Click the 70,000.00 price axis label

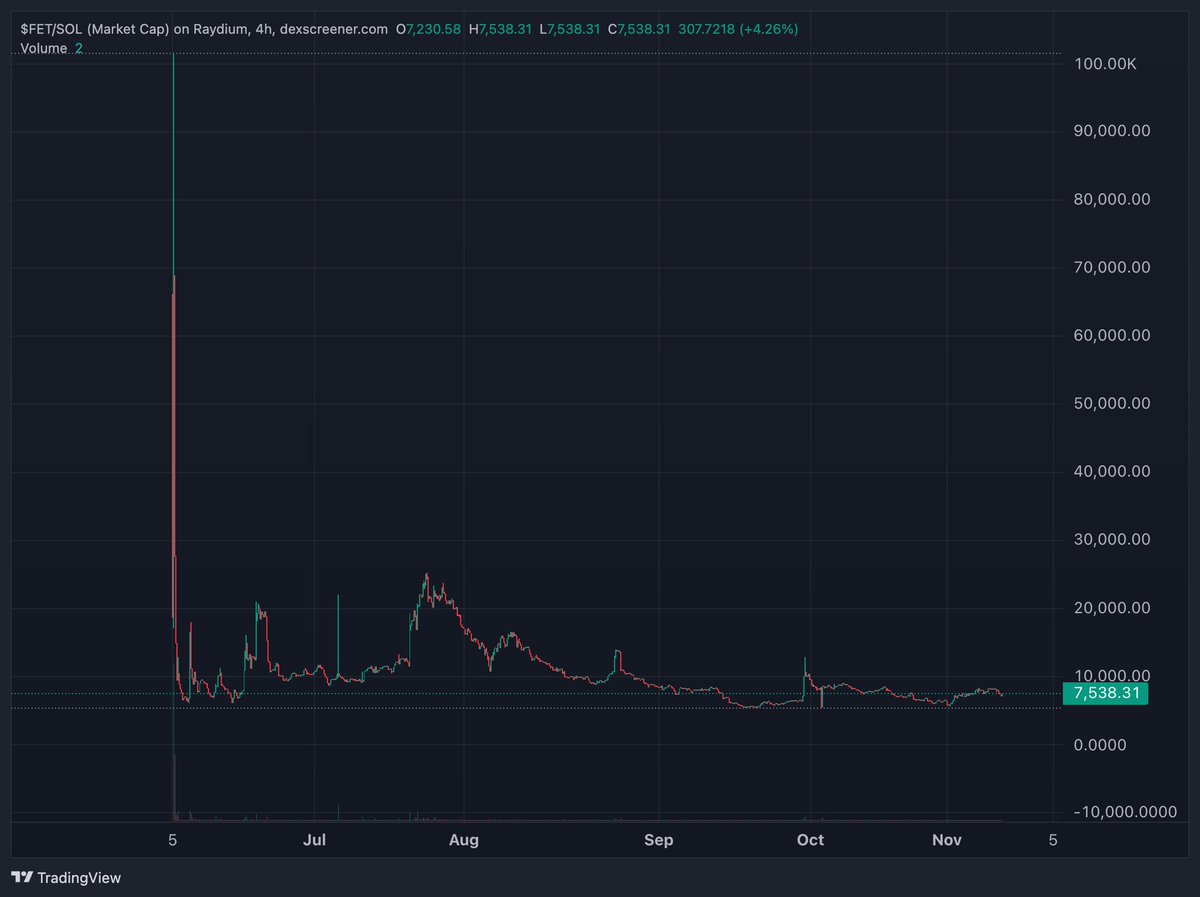[x=1110, y=267]
